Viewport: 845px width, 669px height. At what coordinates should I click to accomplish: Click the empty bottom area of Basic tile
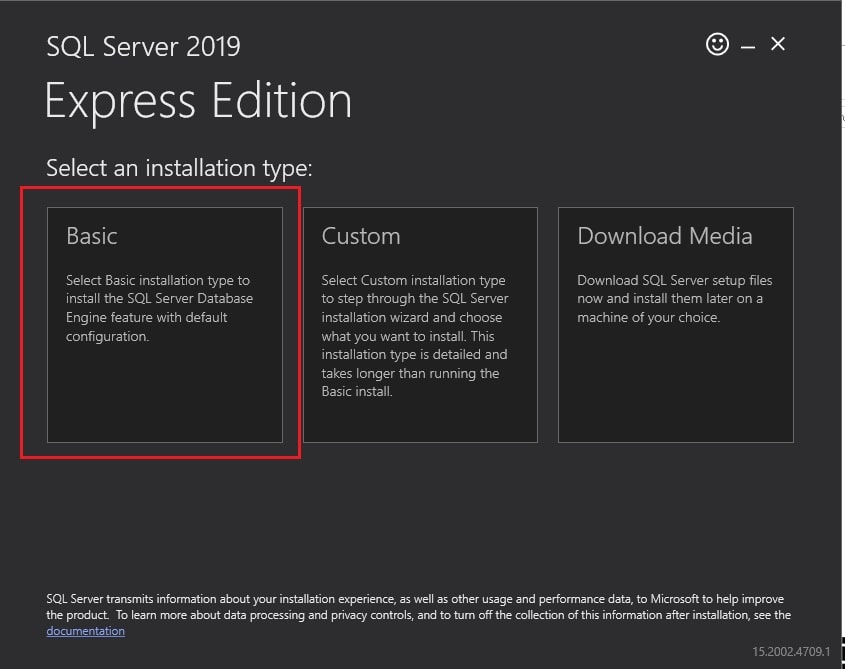point(164,396)
